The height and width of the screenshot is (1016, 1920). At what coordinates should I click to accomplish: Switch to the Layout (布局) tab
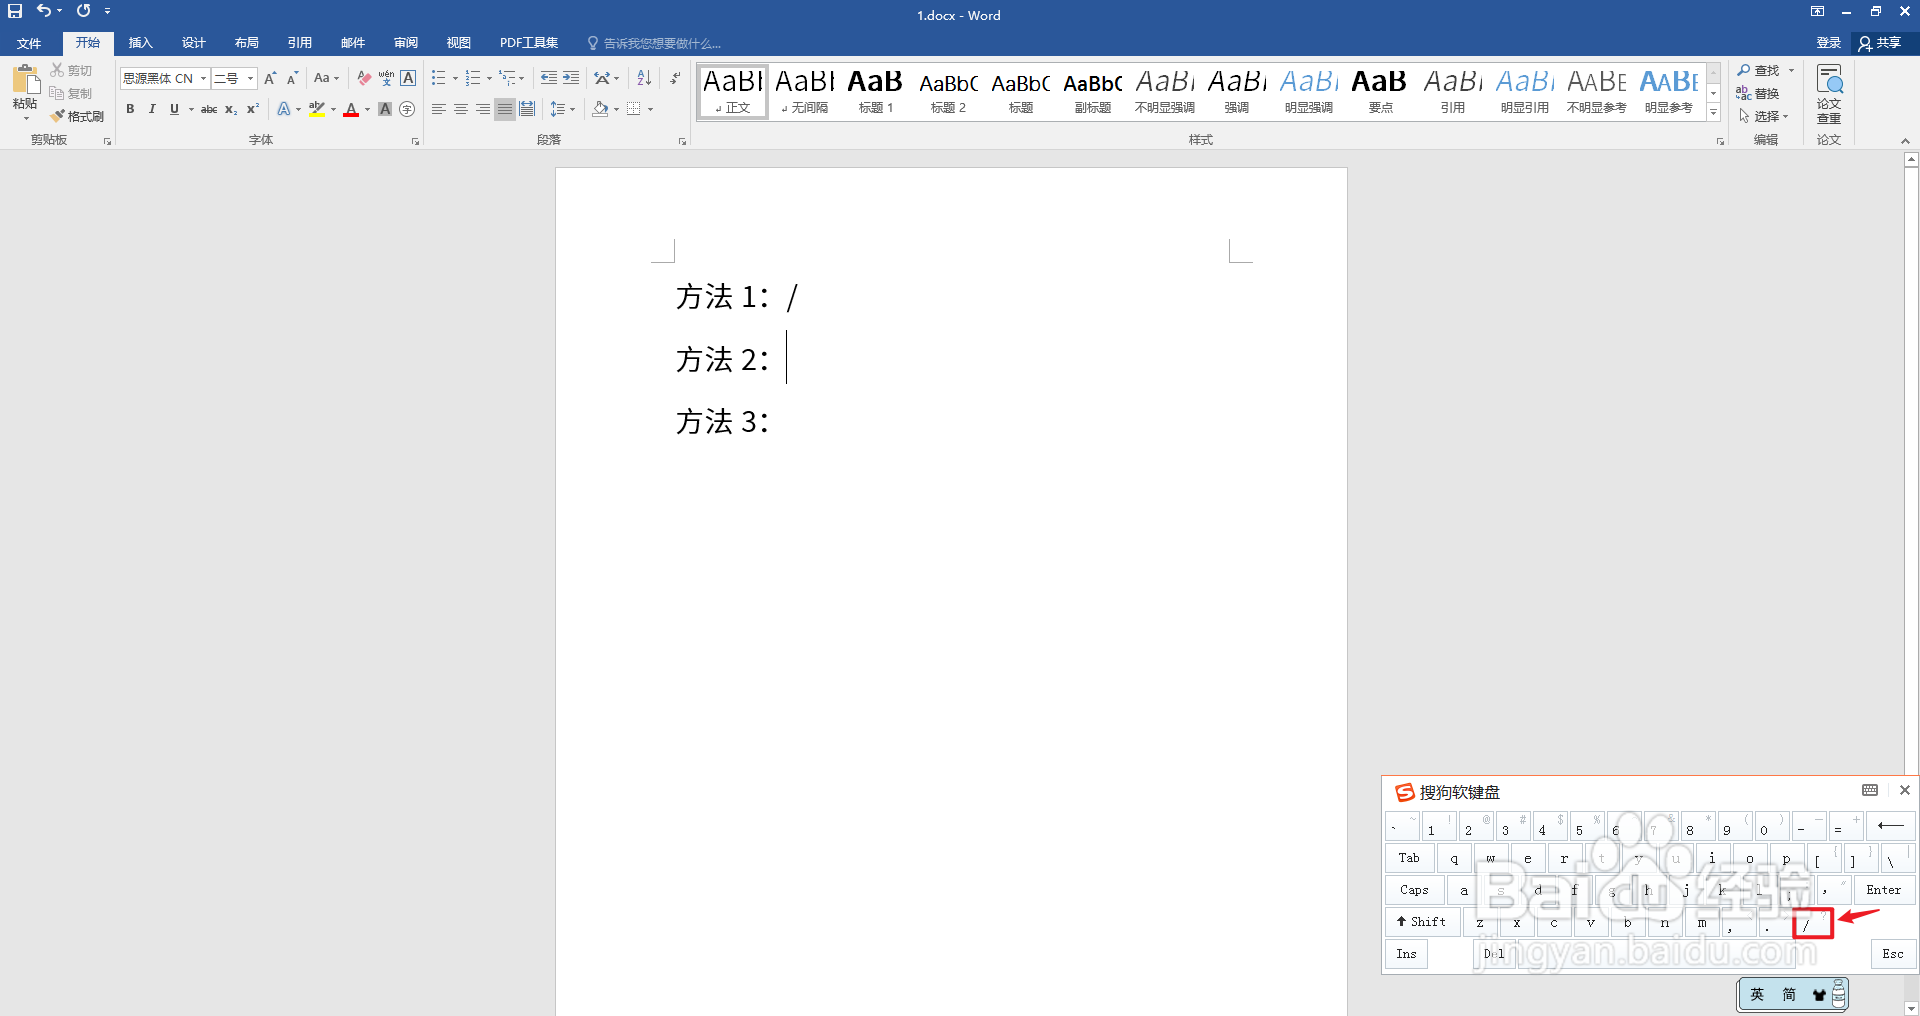pos(246,43)
